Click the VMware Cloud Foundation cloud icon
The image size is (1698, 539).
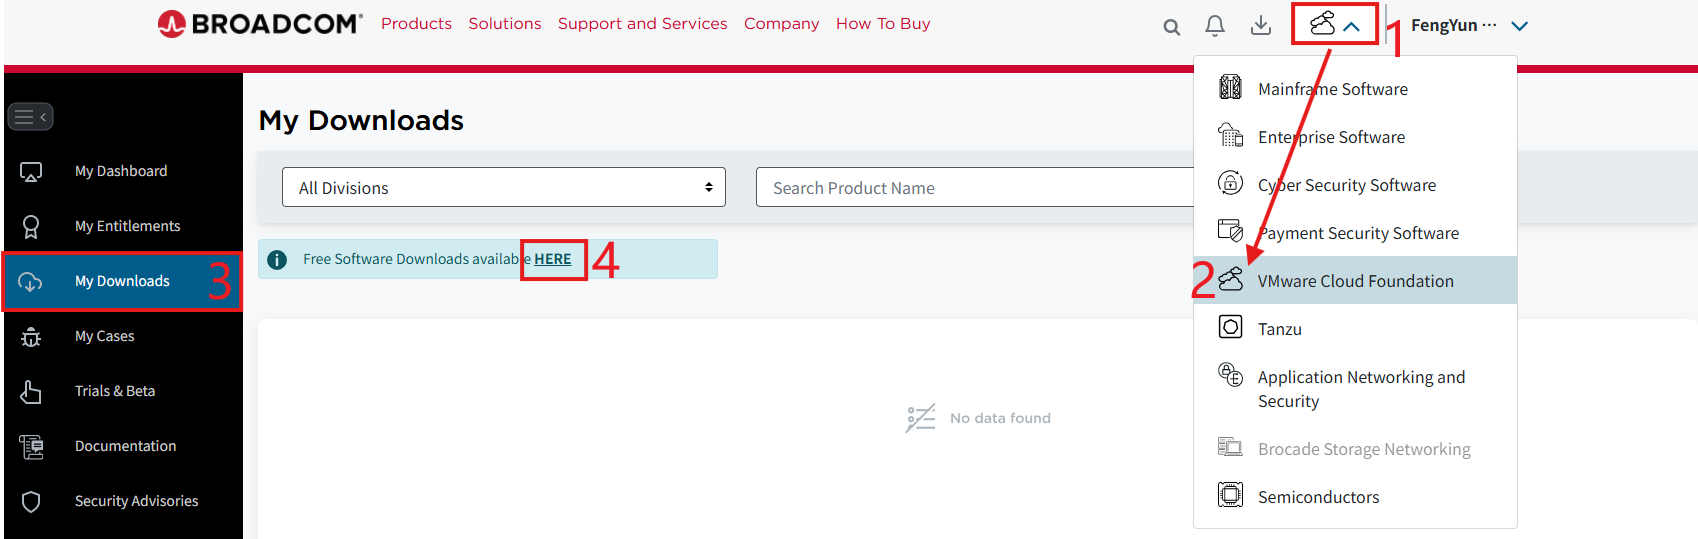[1230, 279]
